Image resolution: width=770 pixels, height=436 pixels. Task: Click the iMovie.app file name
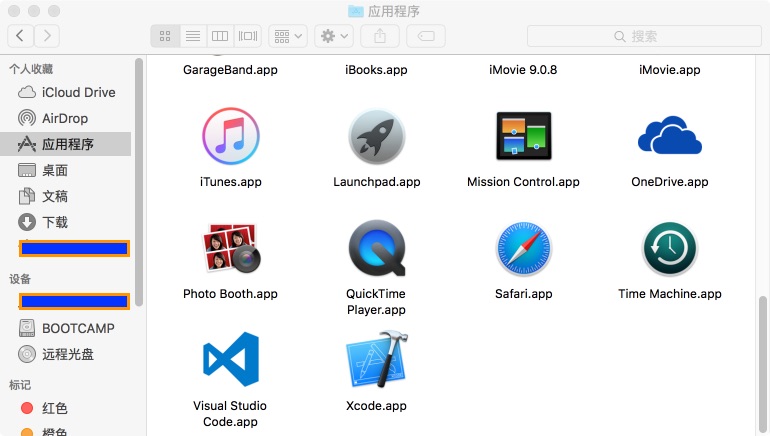click(x=670, y=70)
